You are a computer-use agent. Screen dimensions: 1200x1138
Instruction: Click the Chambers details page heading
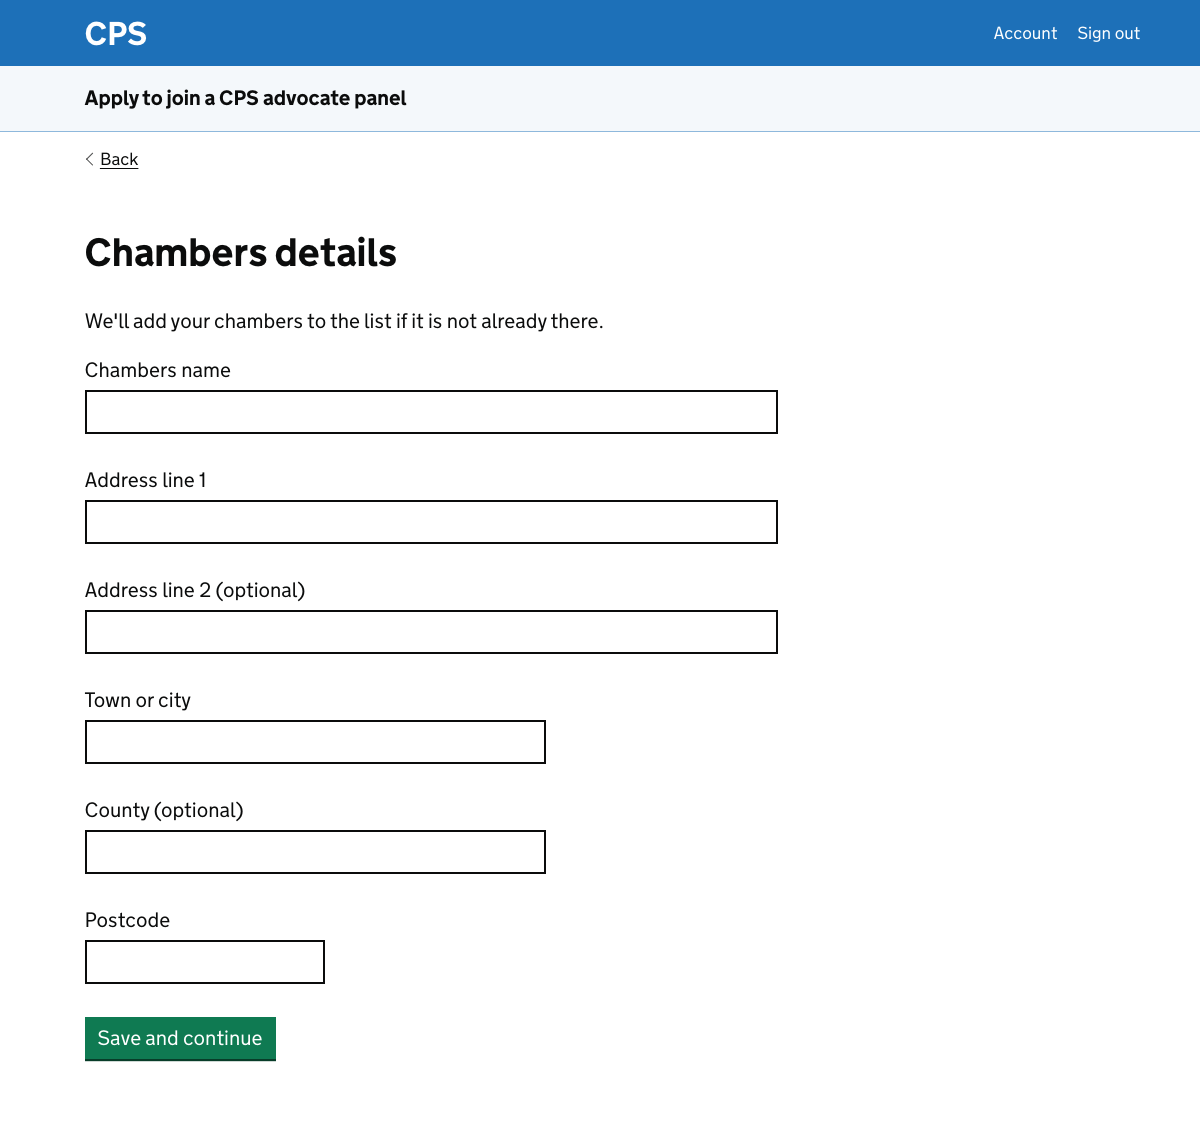click(240, 253)
